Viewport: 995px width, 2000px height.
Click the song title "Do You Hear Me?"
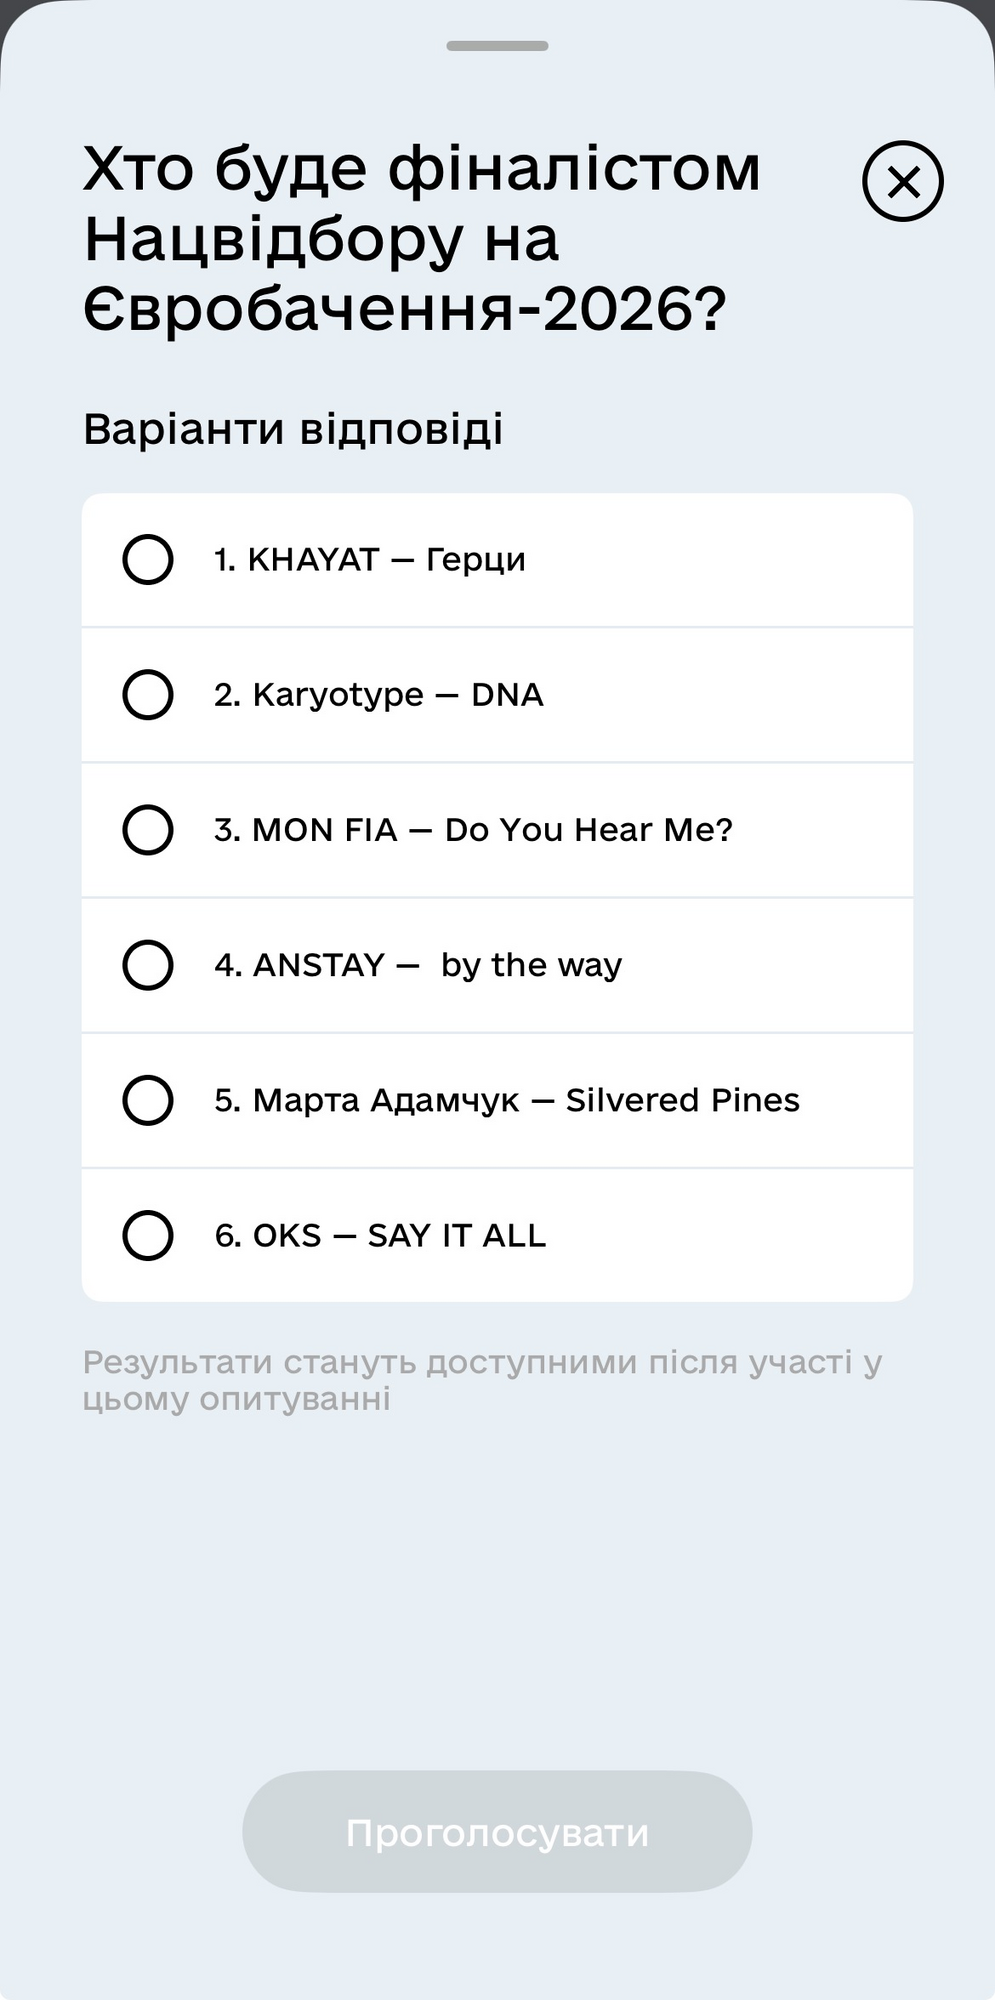coord(588,830)
